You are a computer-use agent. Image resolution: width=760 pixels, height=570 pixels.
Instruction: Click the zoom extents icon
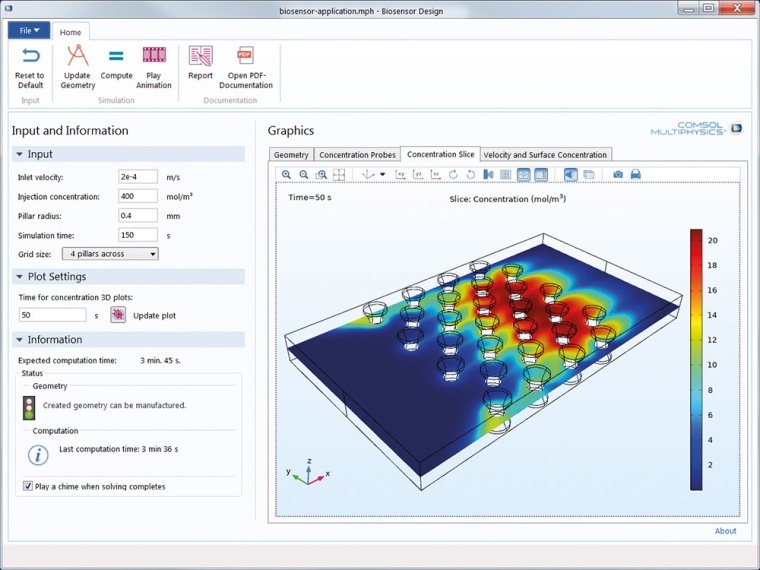[339, 174]
